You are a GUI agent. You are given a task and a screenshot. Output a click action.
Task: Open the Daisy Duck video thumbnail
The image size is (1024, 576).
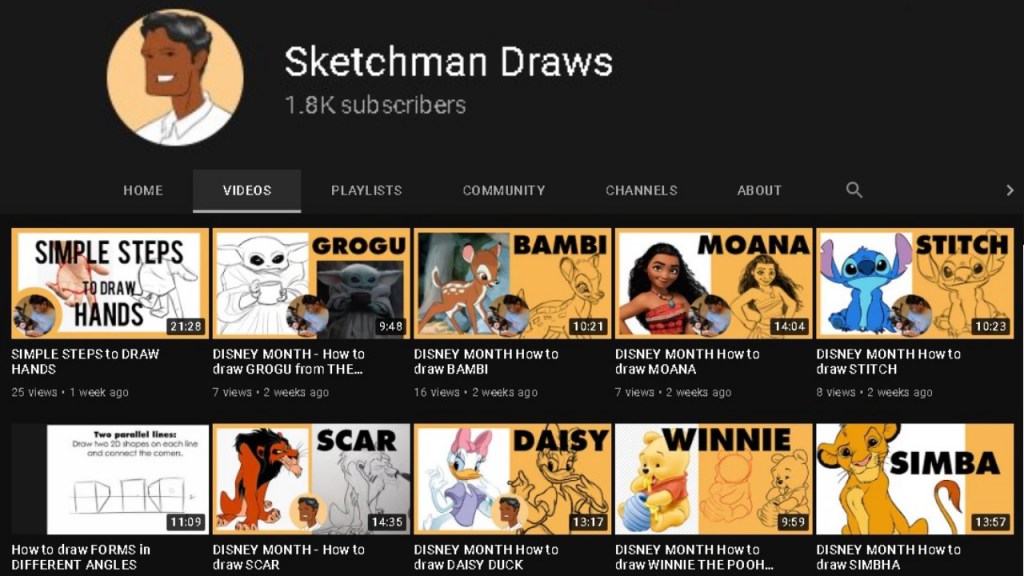[513, 479]
